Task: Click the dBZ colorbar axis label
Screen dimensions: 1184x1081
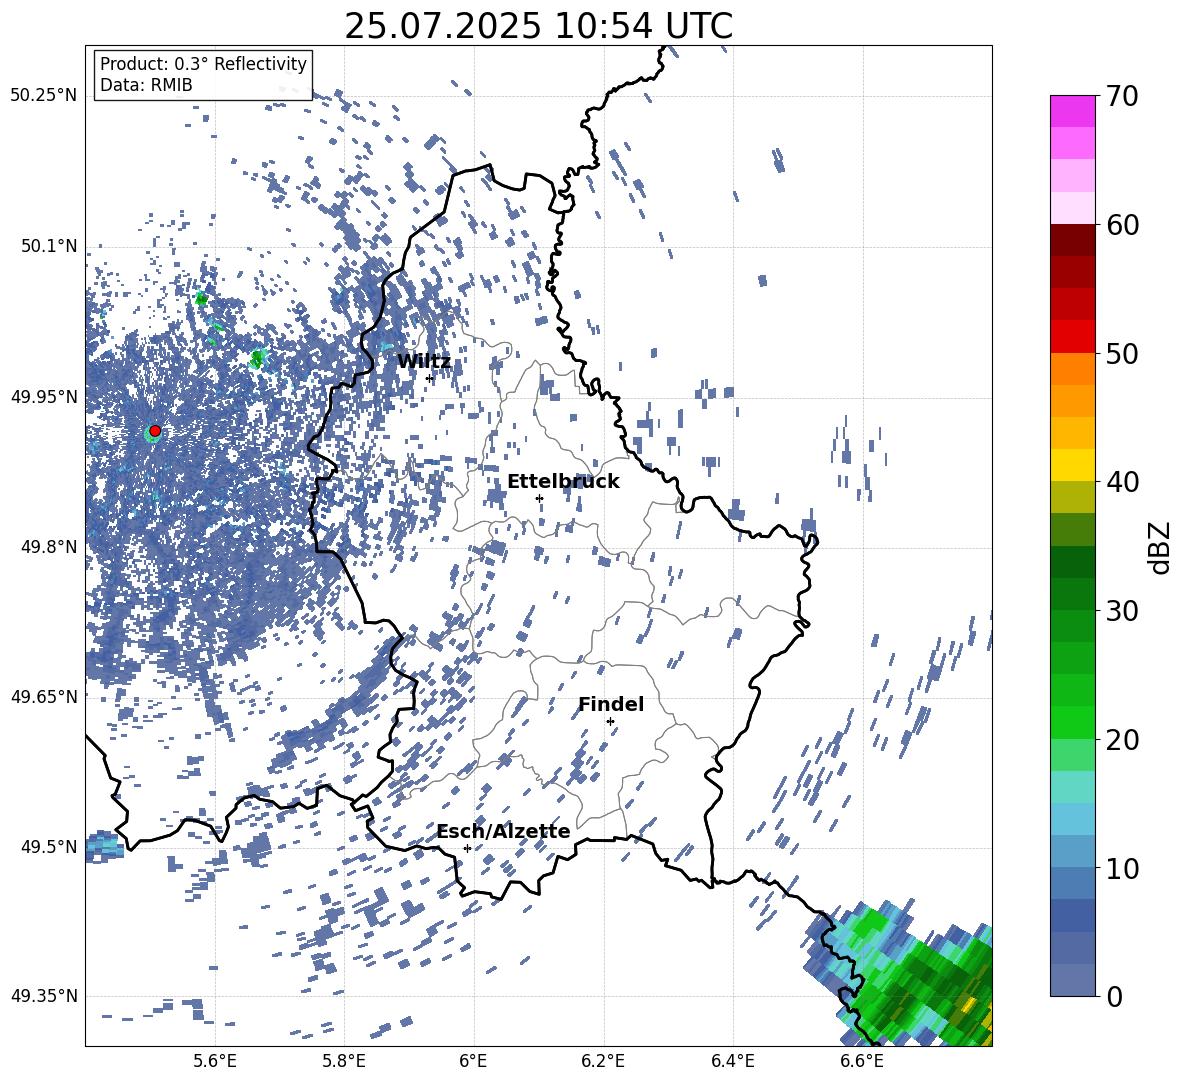Action: pos(1161,547)
